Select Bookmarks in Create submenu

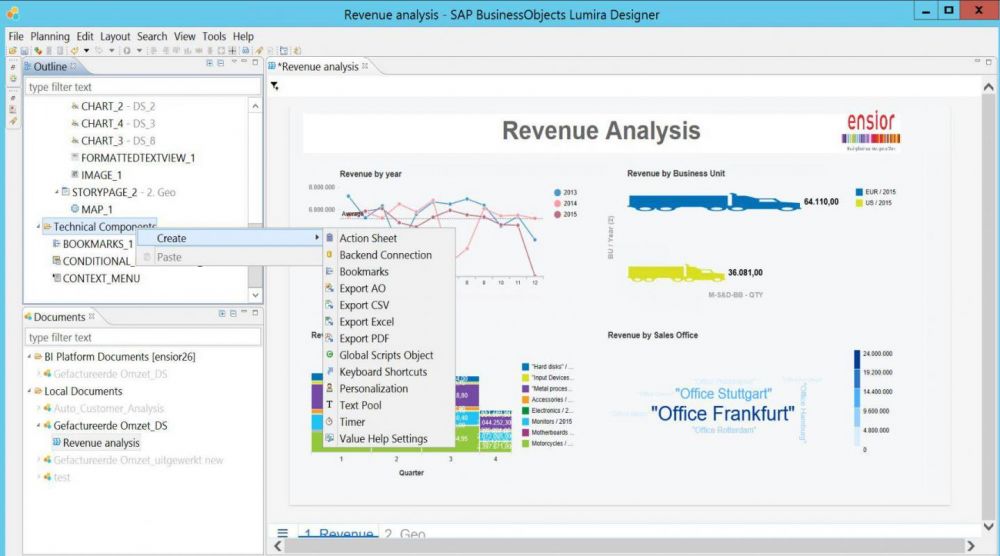[390, 272]
